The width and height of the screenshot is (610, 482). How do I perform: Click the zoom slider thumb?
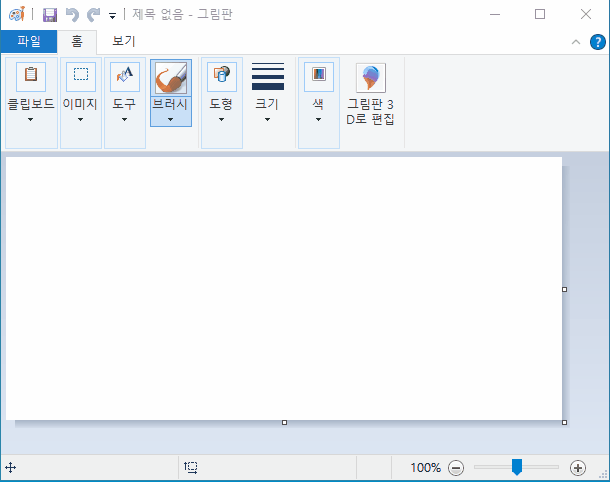click(x=517, y=467)
